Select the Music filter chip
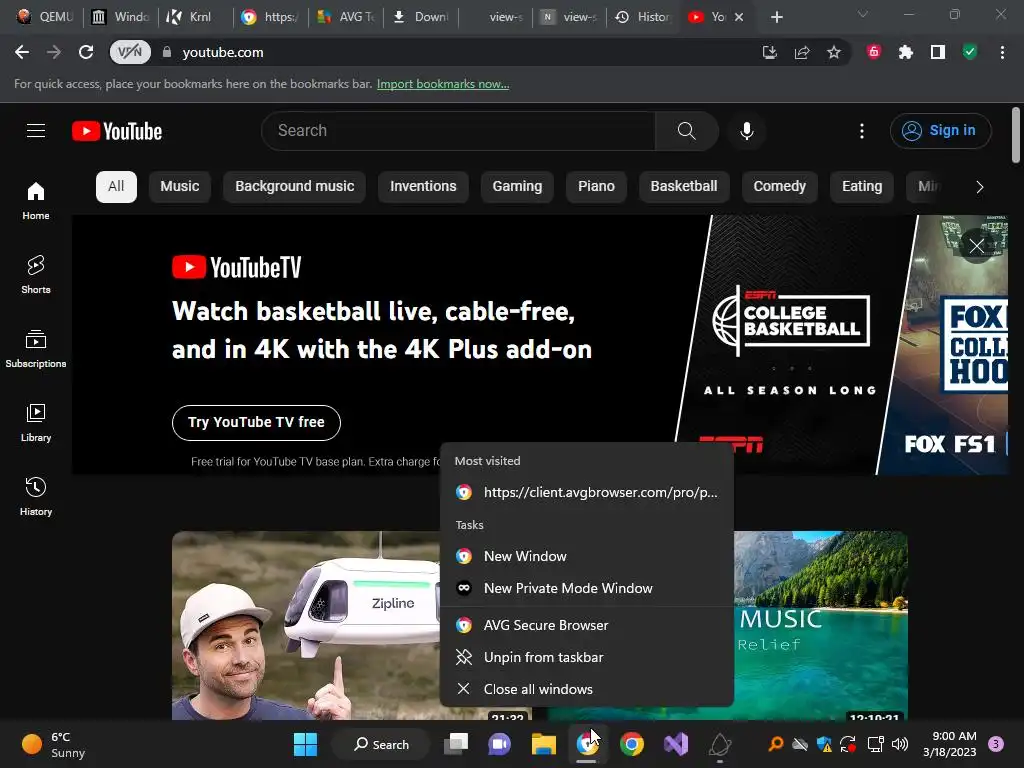1024x768 pixels. coord(180,187)
